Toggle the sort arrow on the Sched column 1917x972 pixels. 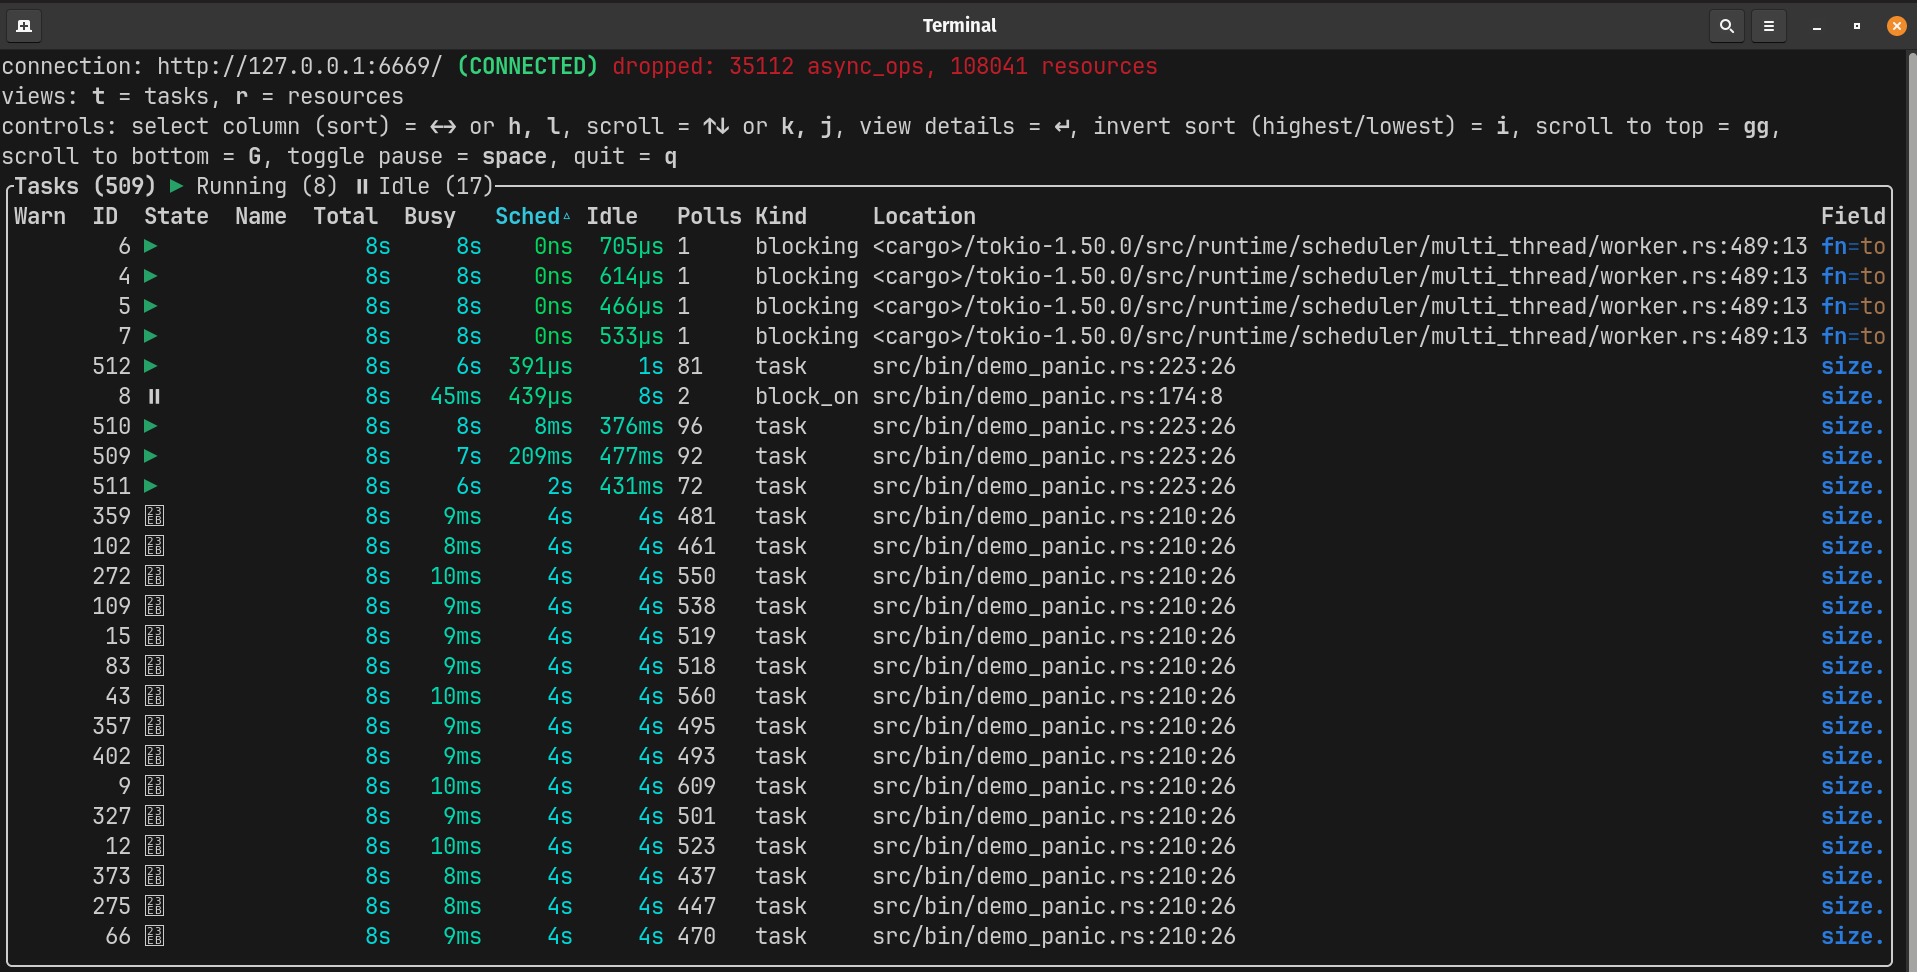tap(568, 215)
